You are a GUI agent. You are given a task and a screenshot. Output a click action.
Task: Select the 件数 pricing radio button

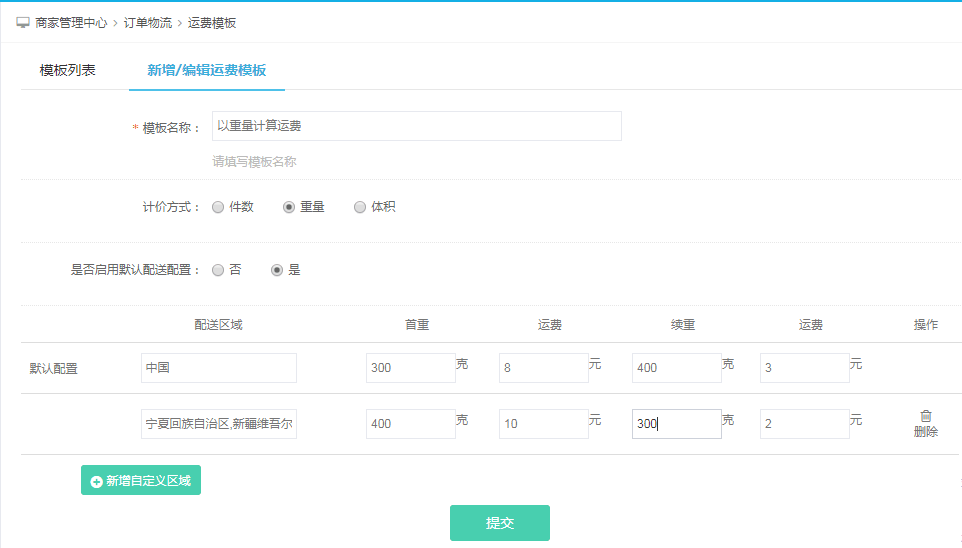218,207
